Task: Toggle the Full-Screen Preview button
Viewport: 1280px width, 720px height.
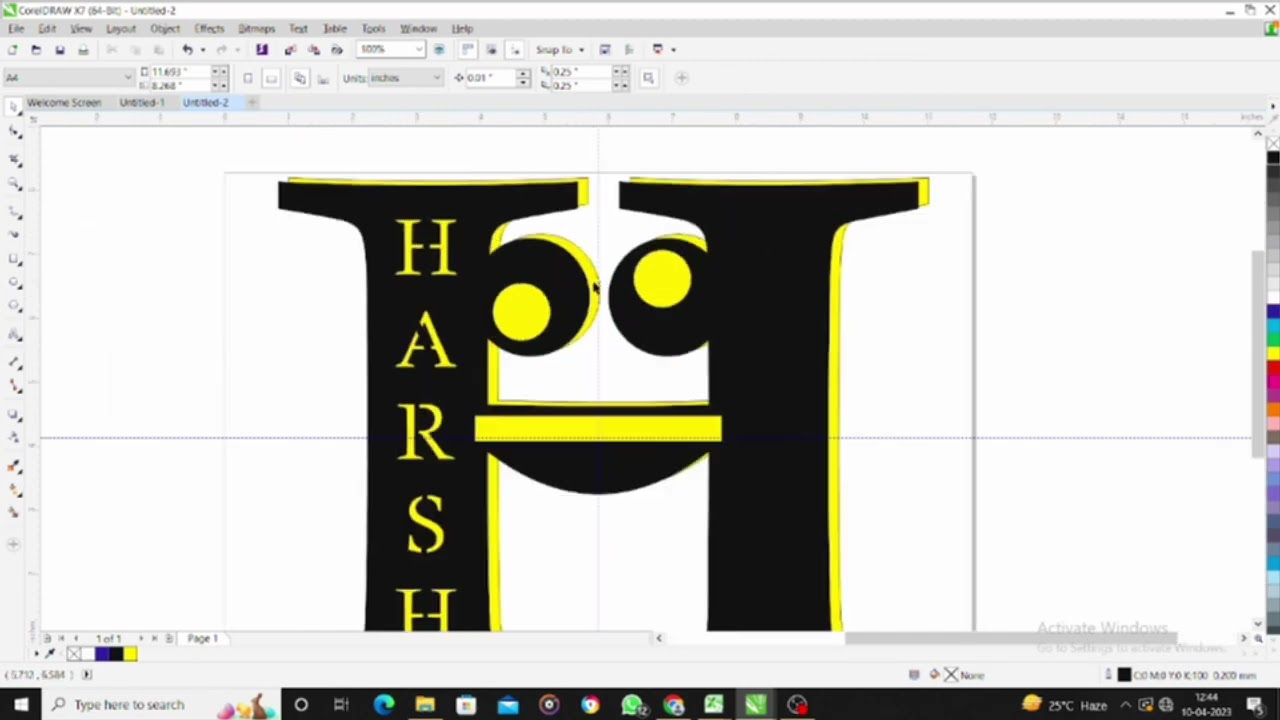Action: (439, 50)
